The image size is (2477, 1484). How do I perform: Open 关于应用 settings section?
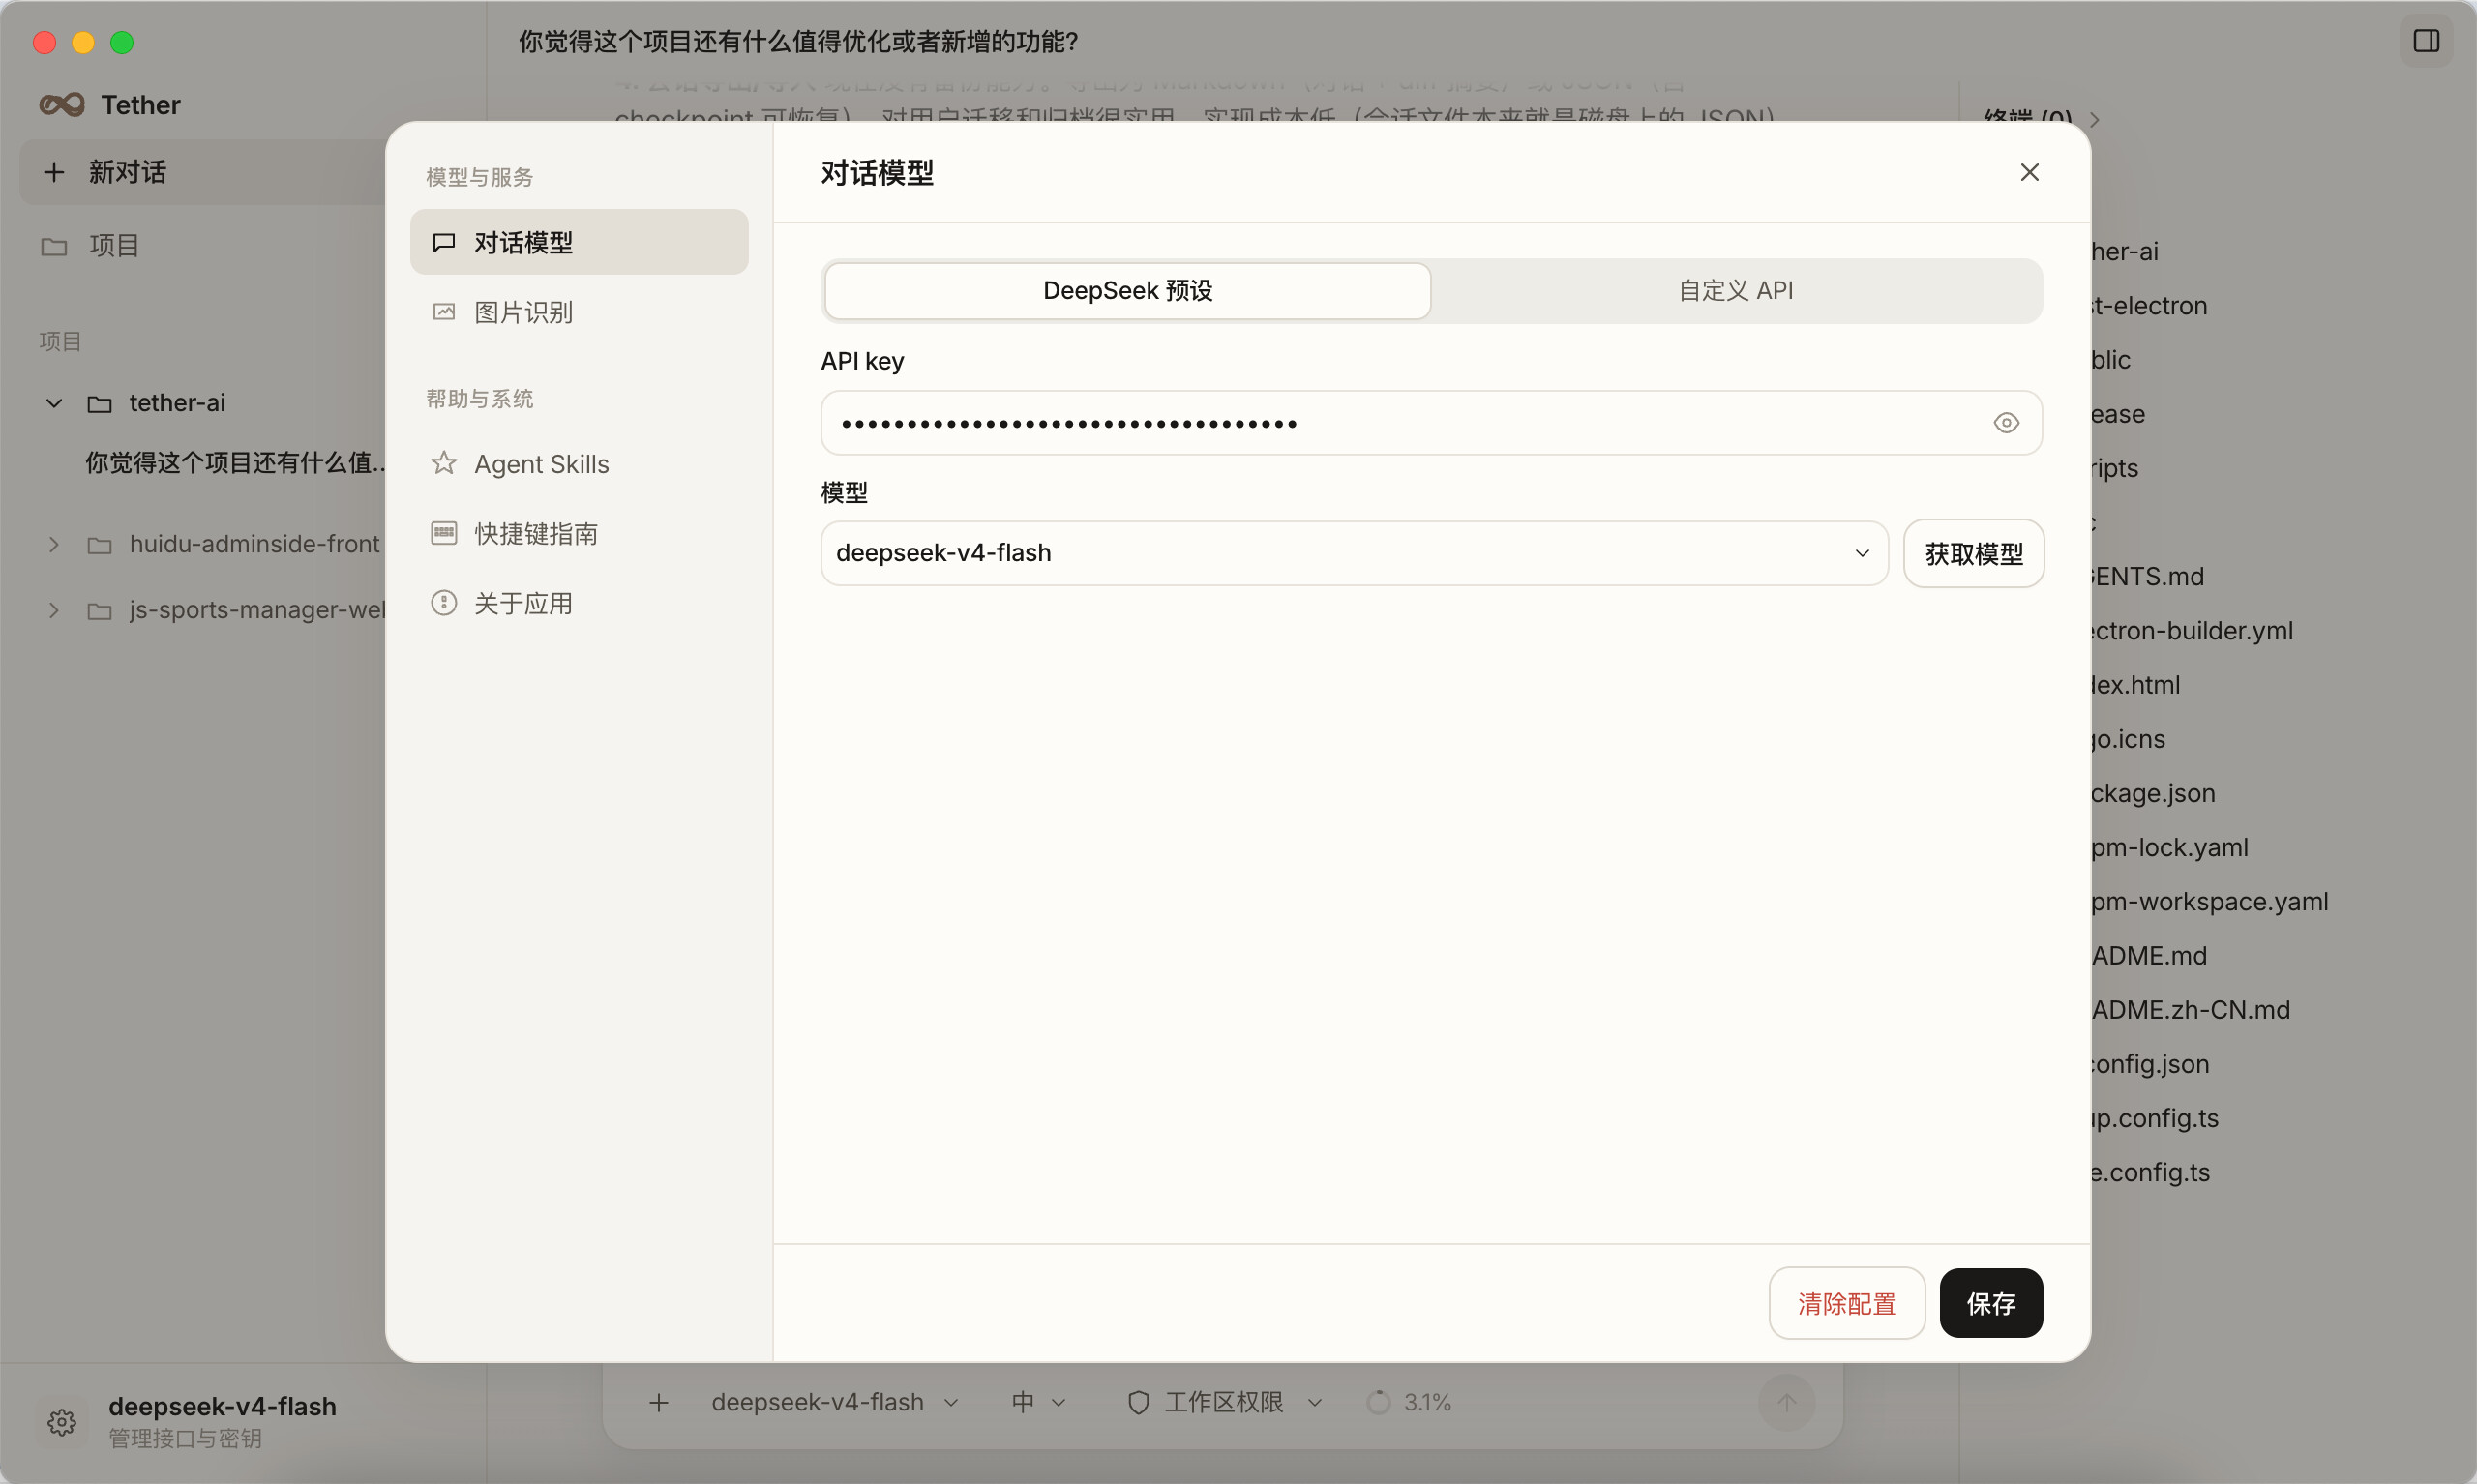tap(579, 603)
